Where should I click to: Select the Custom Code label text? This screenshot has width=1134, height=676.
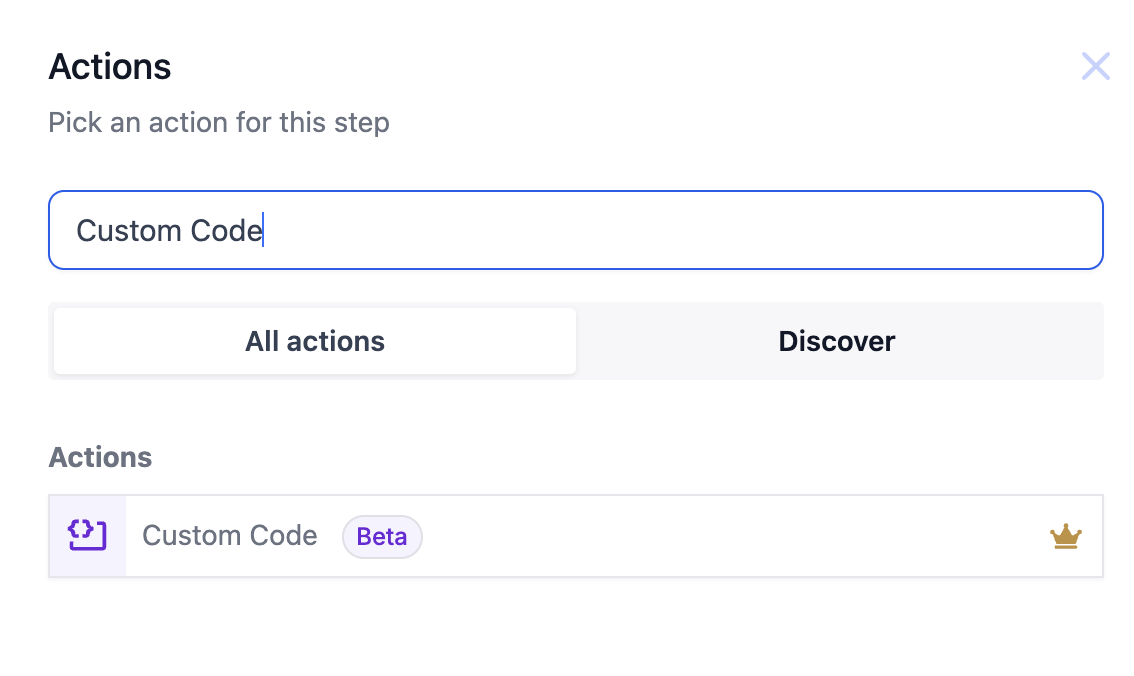click(229, 536)
